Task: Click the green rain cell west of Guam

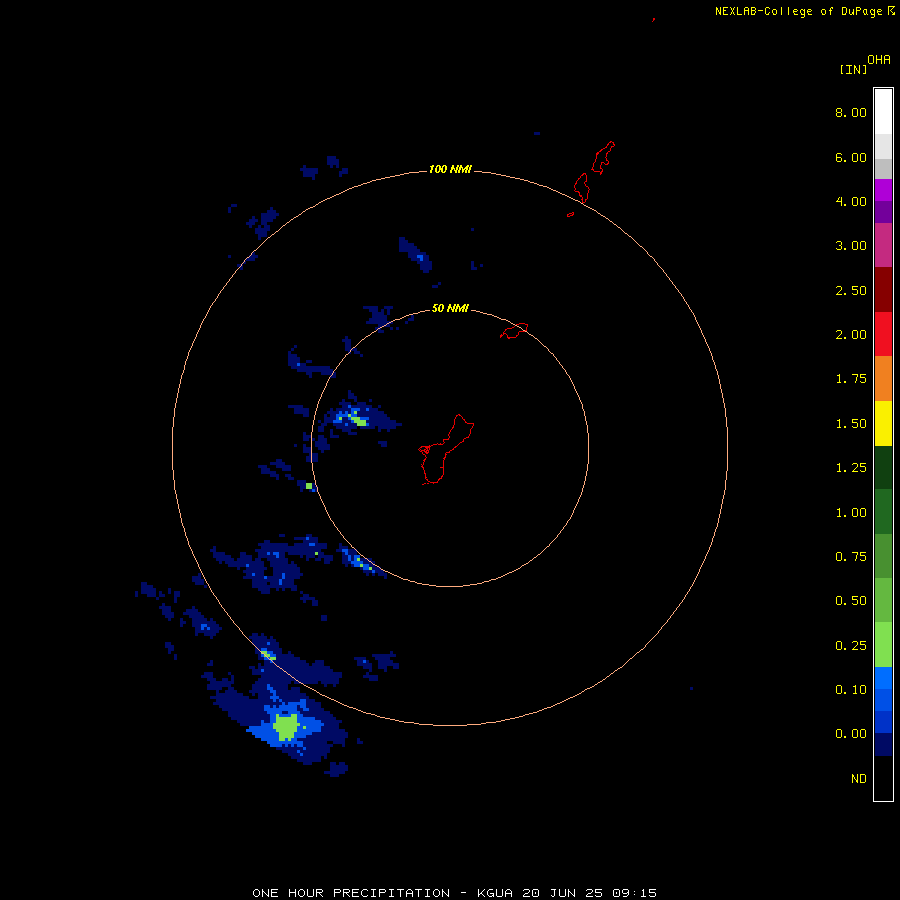Action: (359, 421)
